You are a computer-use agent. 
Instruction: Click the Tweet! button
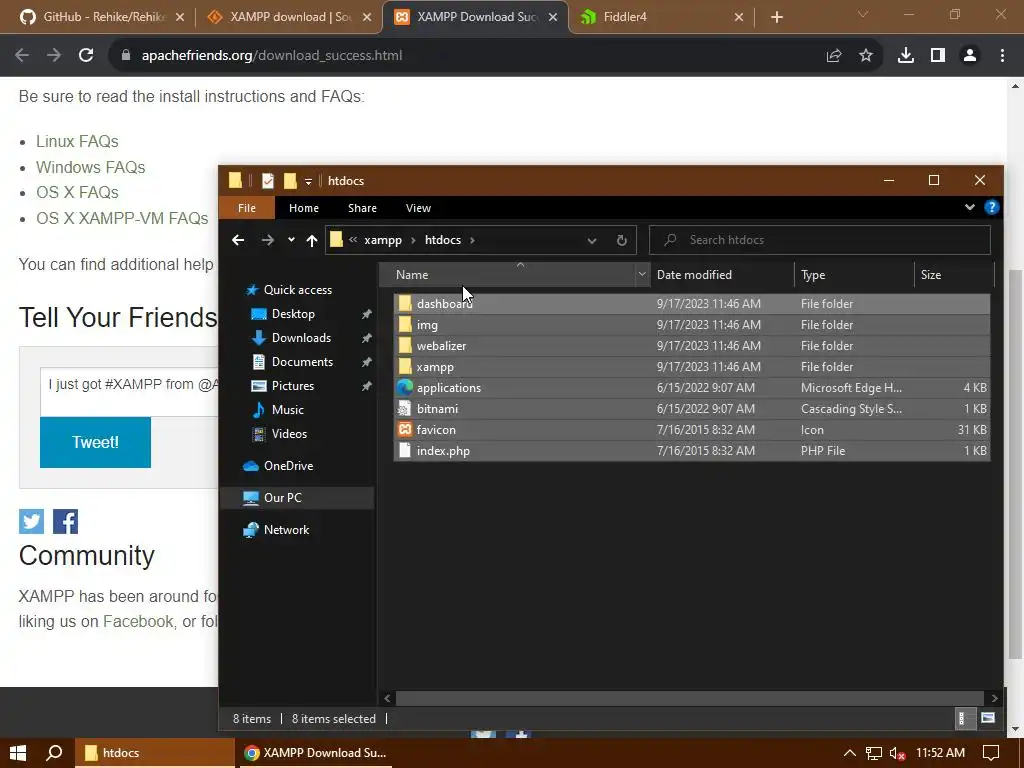tap(95, 442)
